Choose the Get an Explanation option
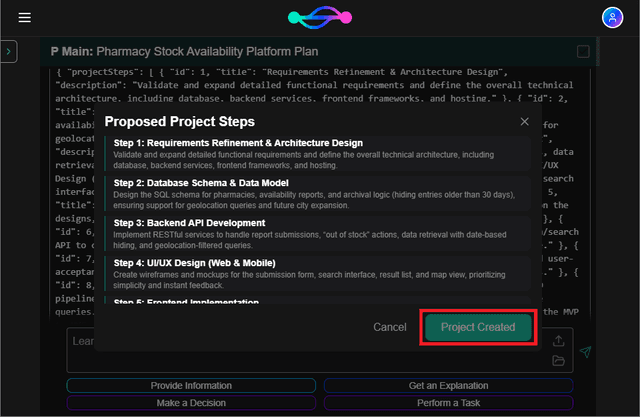 coord(448,385)
